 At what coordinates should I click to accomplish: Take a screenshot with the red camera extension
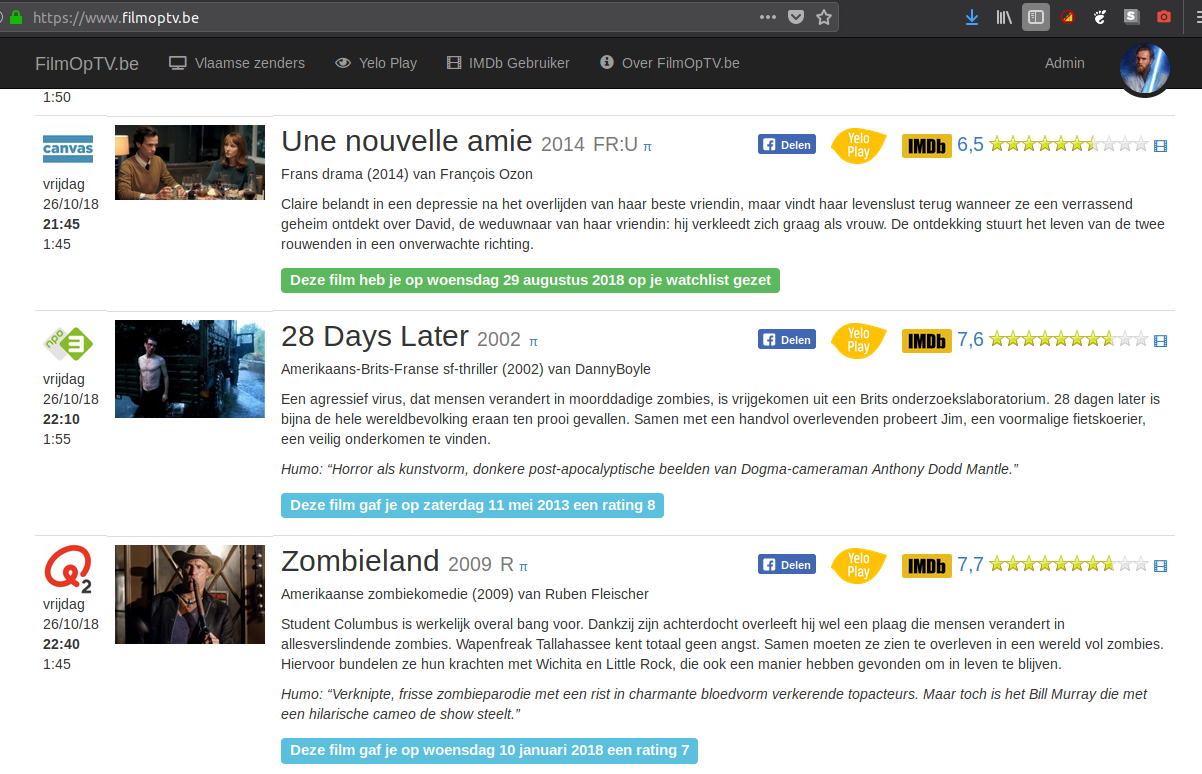coord(1163,17)
